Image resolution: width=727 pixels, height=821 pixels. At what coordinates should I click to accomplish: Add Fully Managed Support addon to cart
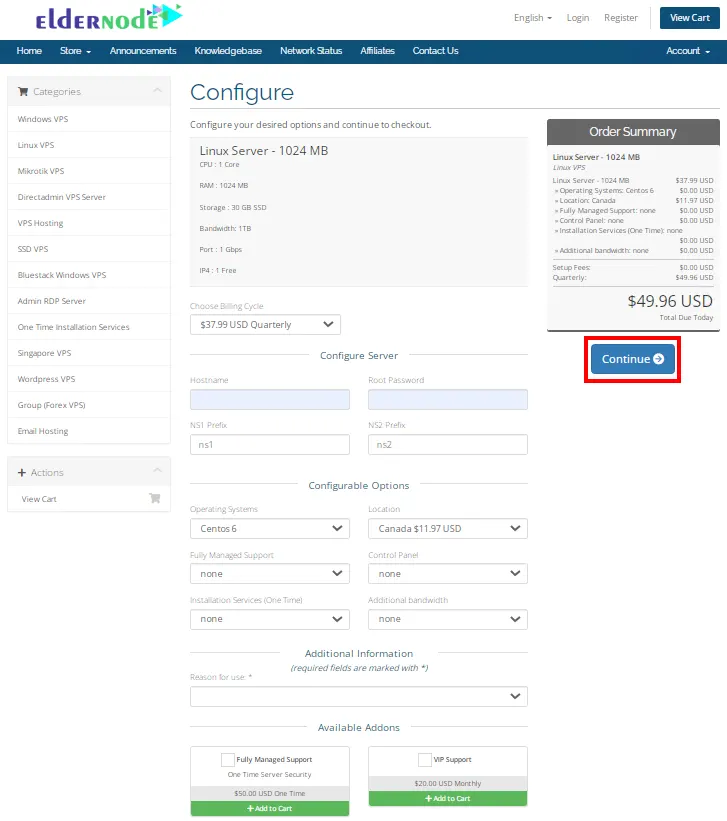click(x=270, y=808)
